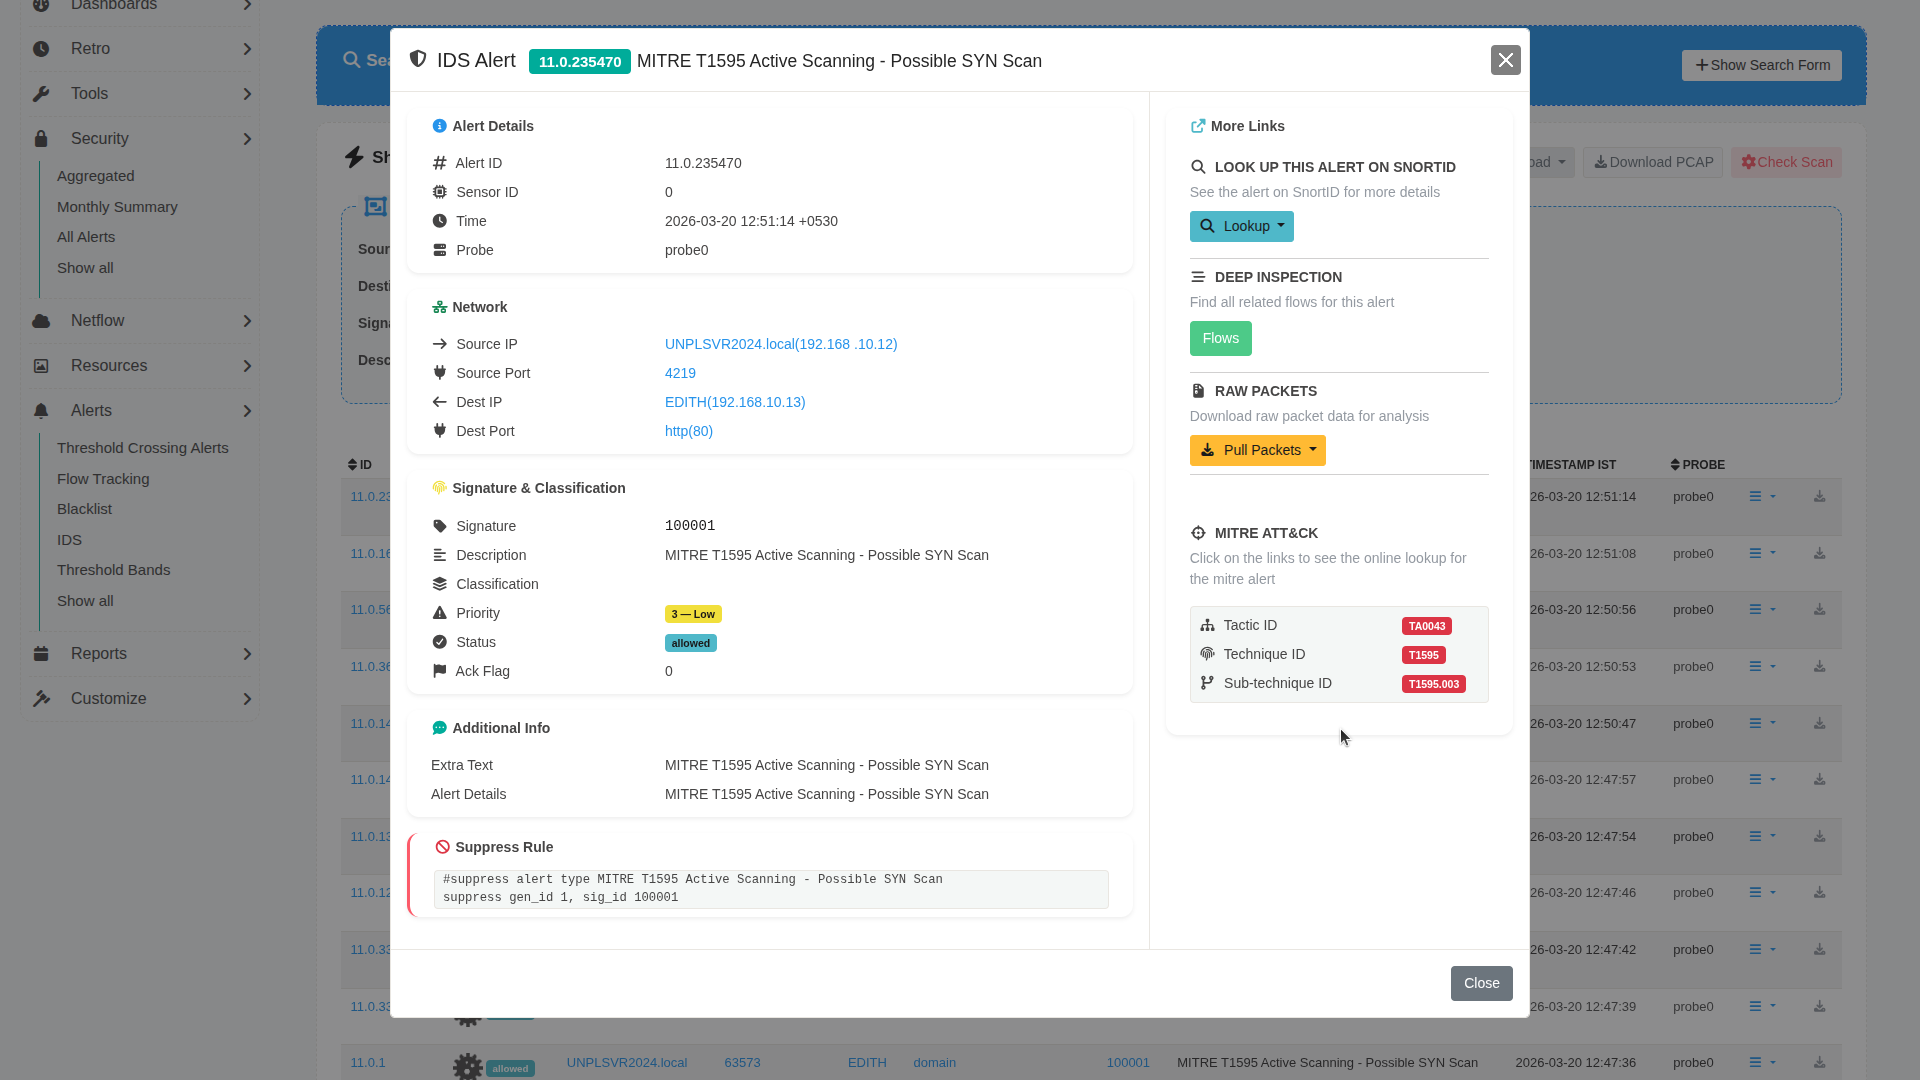Open Threshold Crossing Alerts menu item
The image size is (1920, 1080).
(143, 448)
